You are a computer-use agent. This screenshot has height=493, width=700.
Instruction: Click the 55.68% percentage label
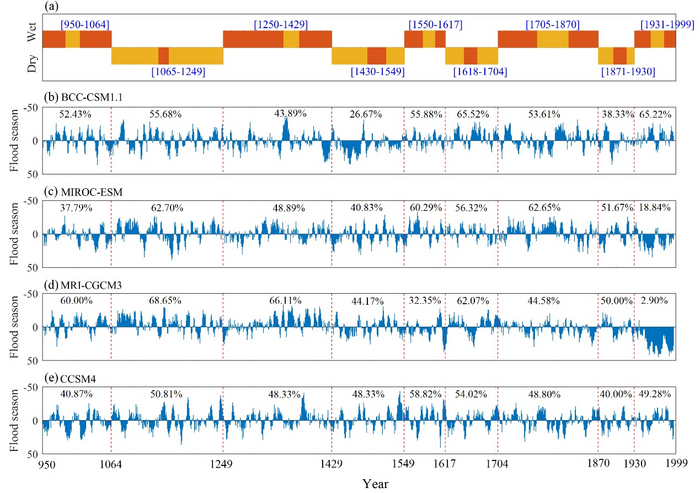pyautogui.click(x=165, y=114)
